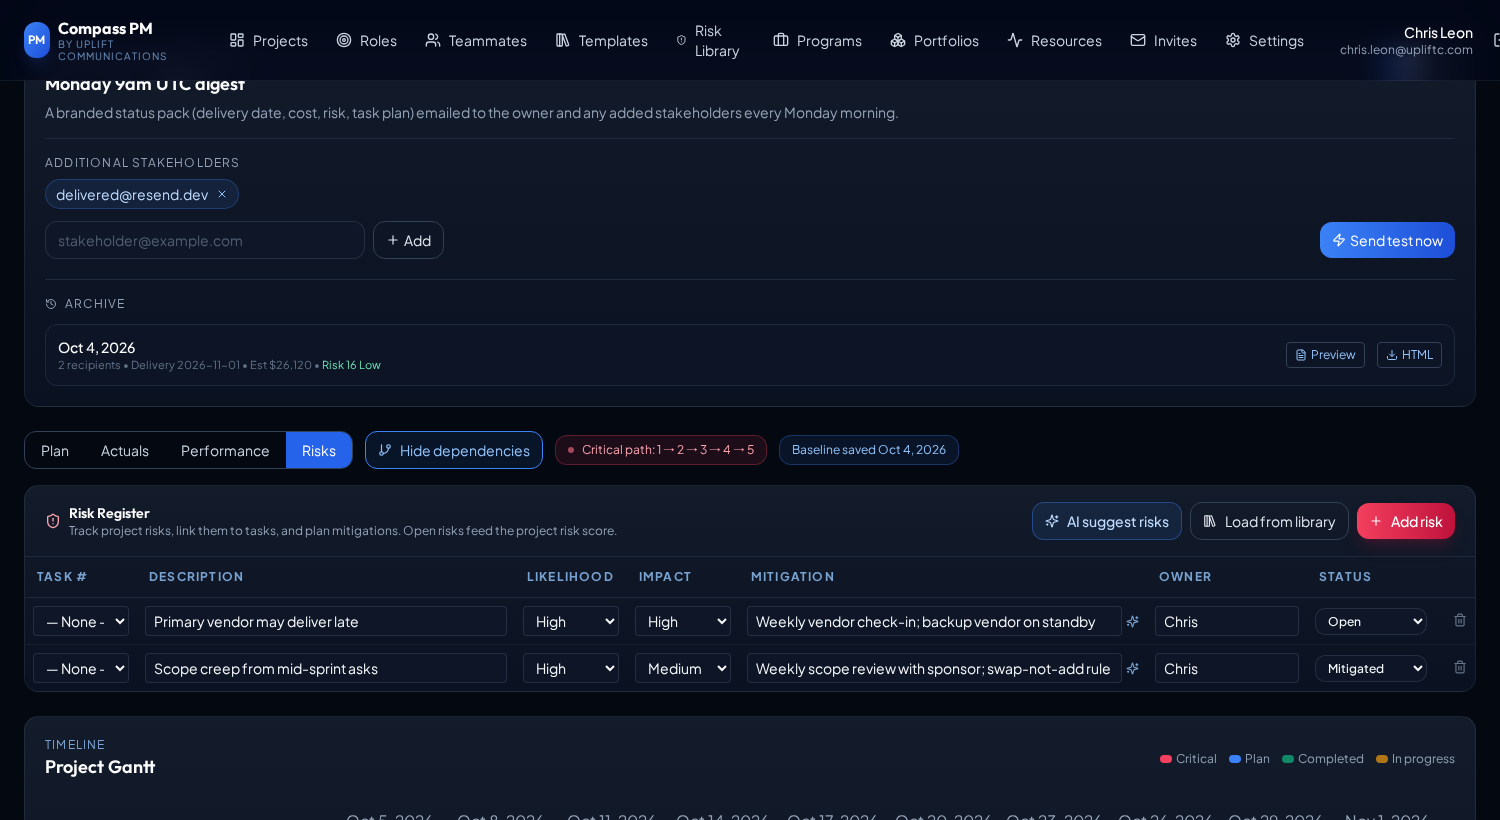Preview the Oct 4, 2026 archive
Screen dimensions: 1500x820
(x=1325, y=355)
